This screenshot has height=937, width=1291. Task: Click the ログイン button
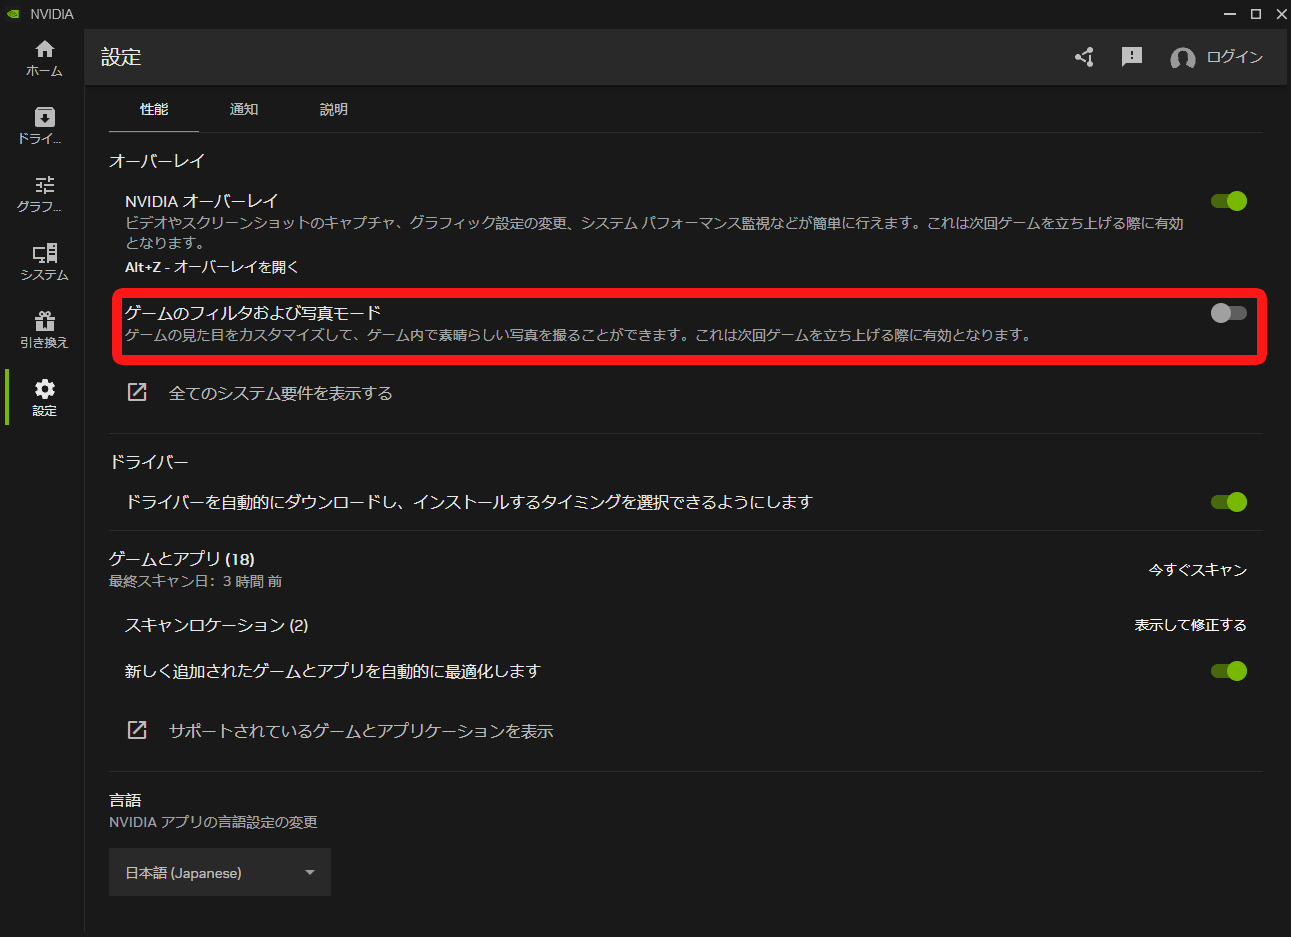1235,57
